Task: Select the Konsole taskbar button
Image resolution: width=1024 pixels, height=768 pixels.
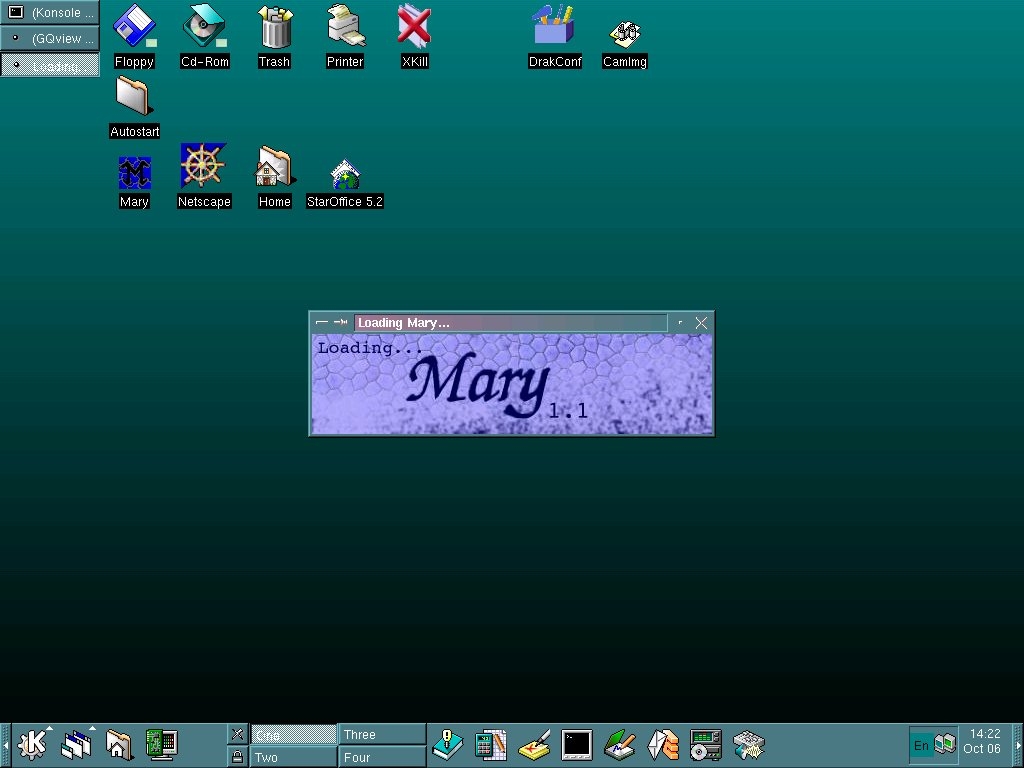Action: (x=50, y=13)
